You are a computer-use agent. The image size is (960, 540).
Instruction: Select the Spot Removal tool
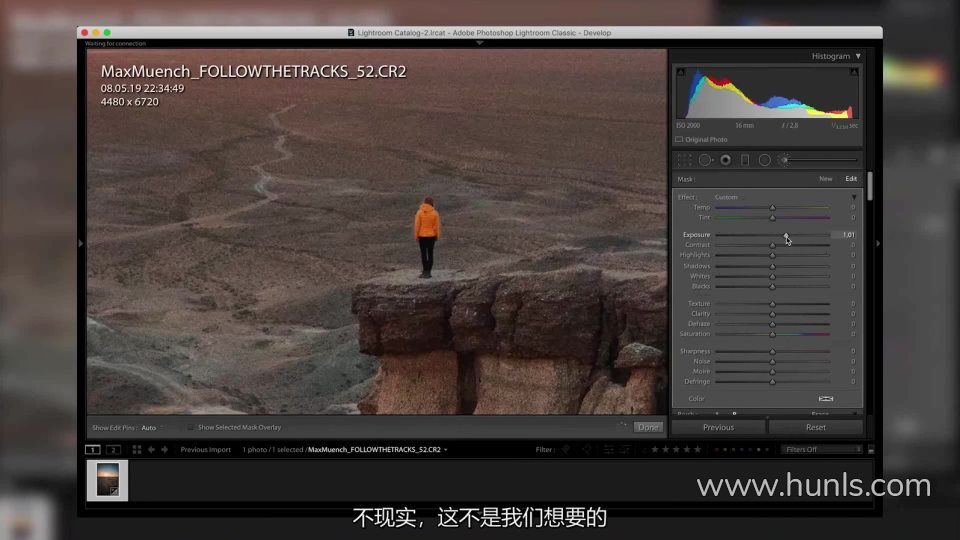point(705,160)
